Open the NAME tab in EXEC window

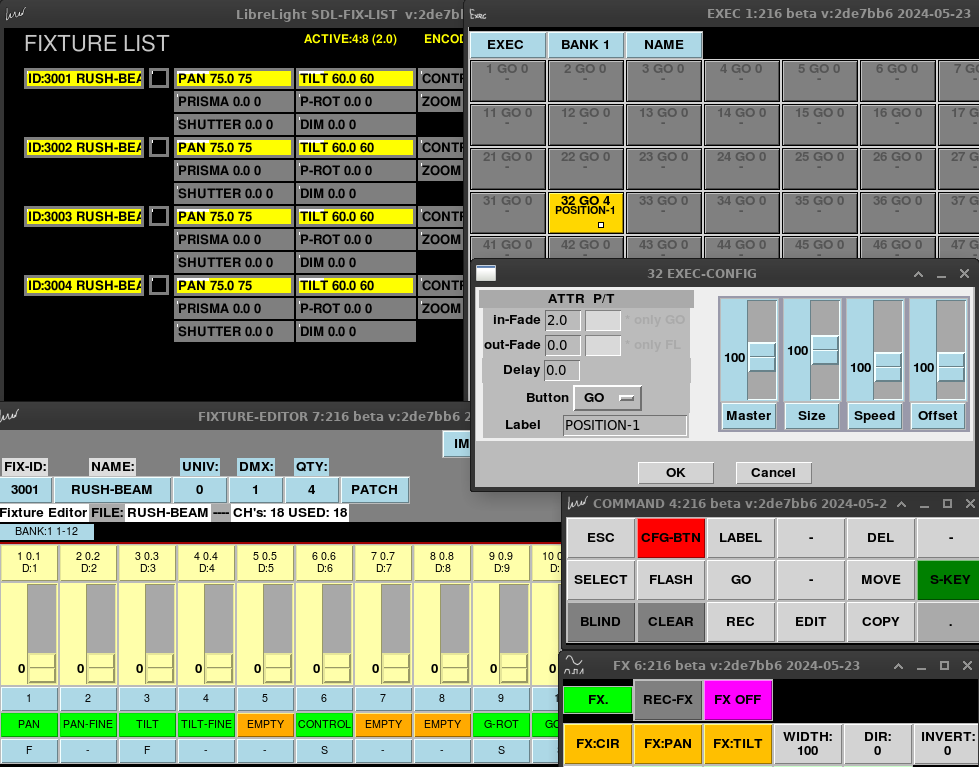pyautogui.click(x=664, y=45)
